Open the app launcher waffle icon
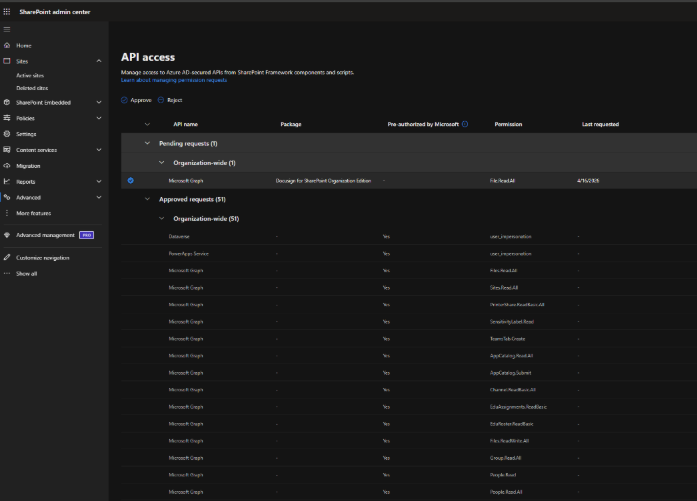 point(7,12)
